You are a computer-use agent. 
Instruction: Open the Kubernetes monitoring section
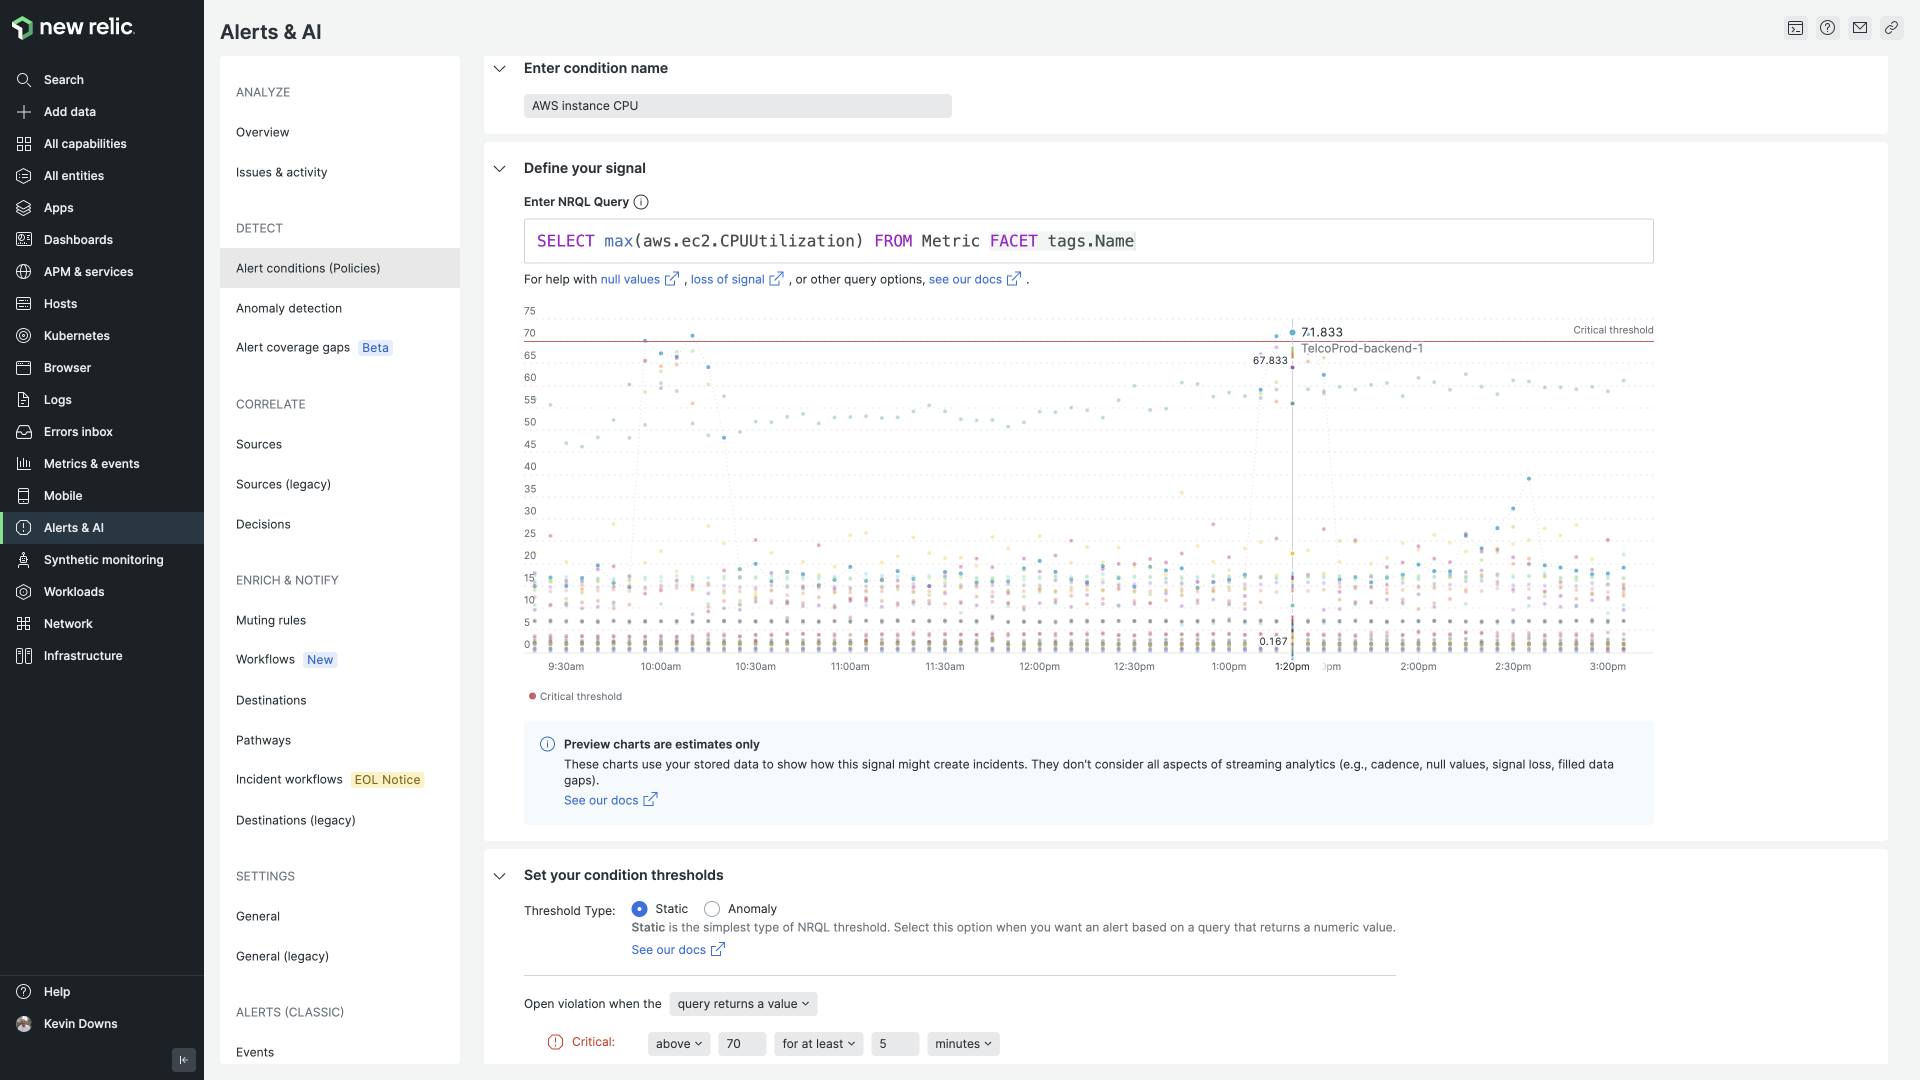[75, 335]
